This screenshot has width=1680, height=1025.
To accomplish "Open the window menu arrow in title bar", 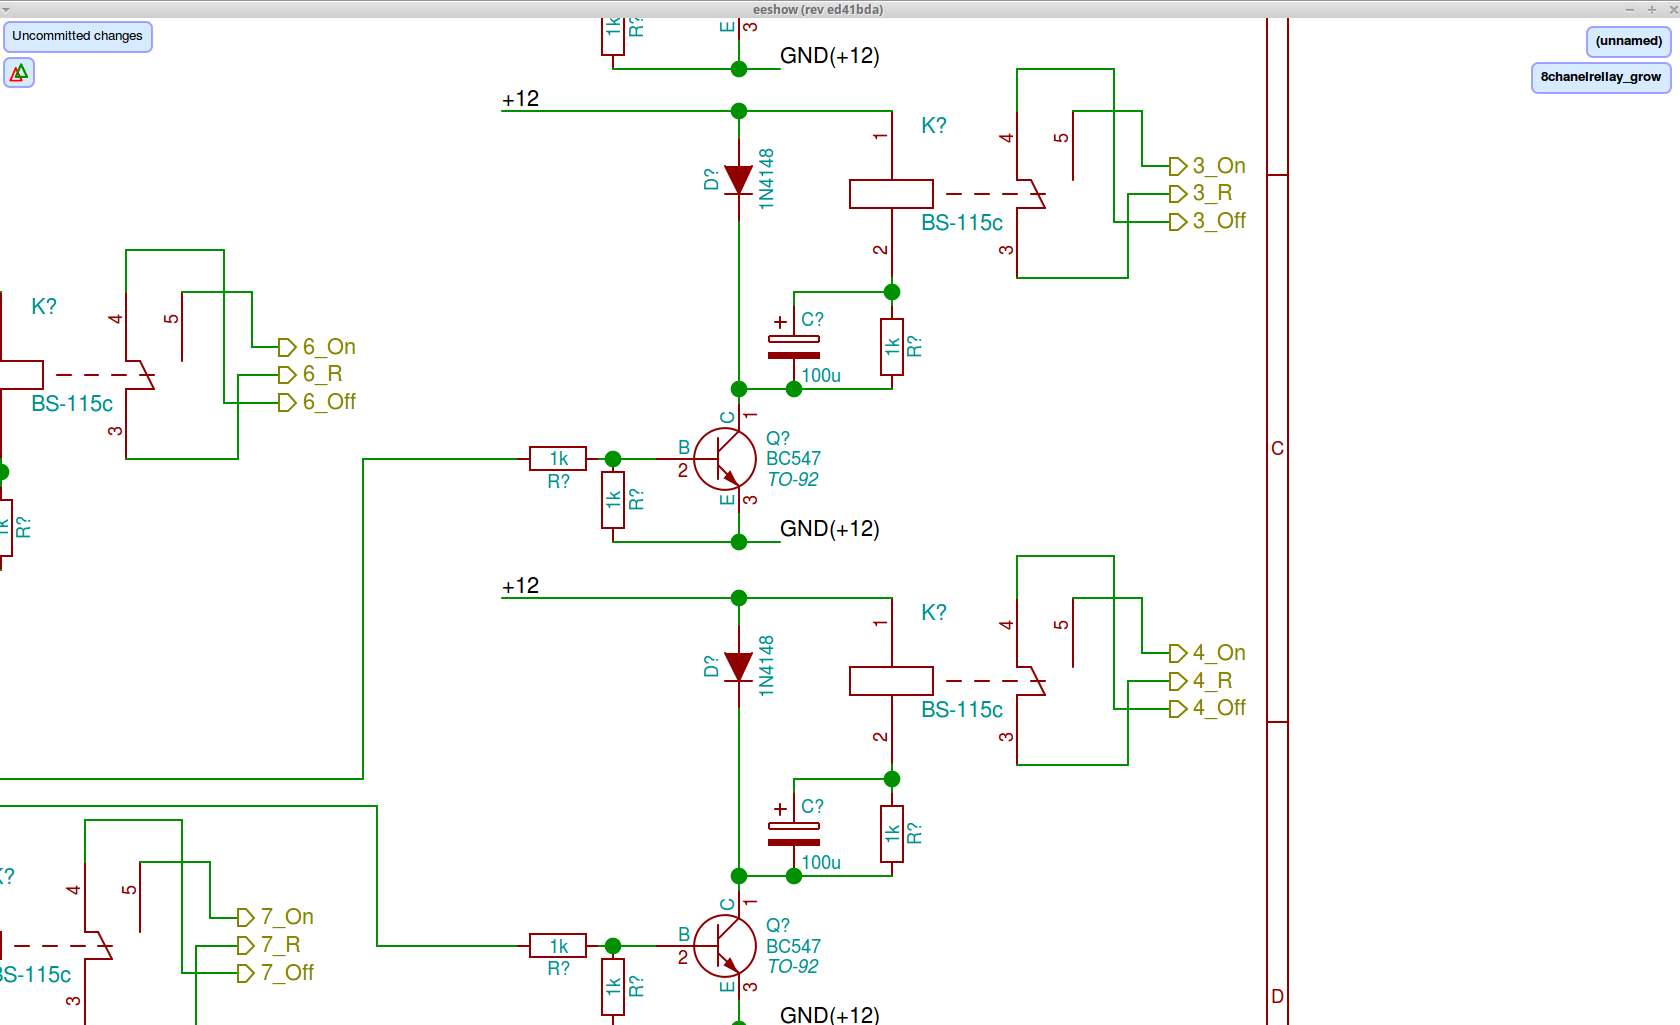I will pos(6,9).
